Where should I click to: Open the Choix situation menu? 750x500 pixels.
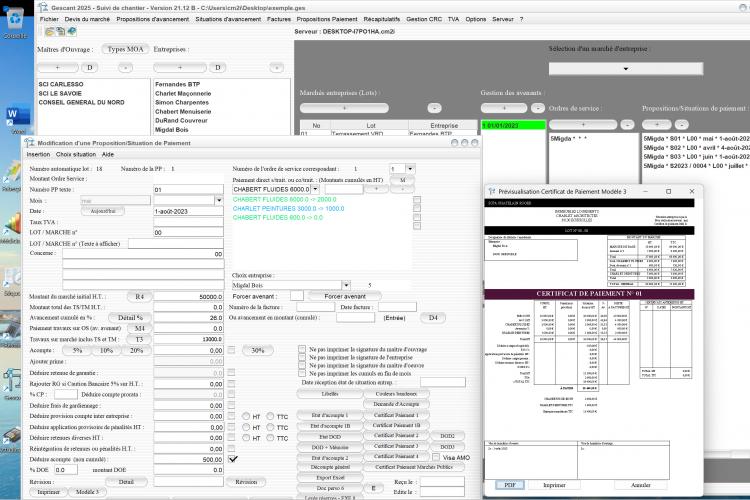tap(76, 155)
